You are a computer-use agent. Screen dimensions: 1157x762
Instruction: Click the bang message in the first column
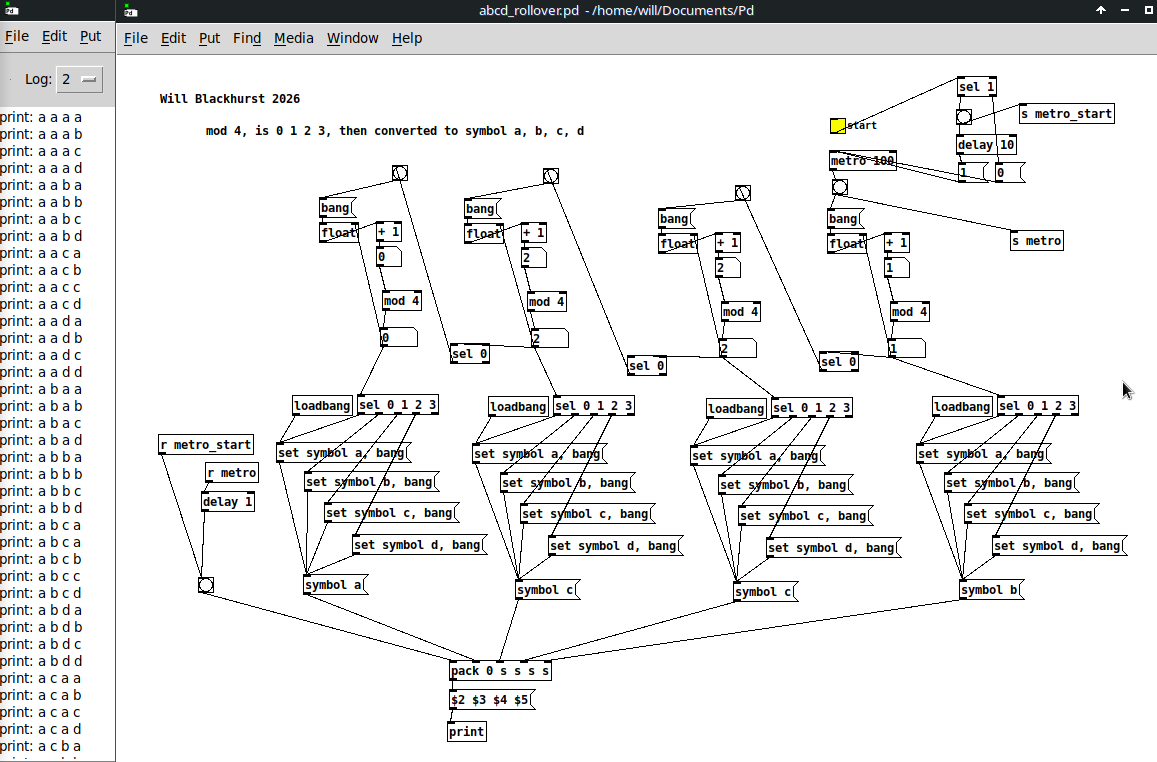pyautogui.click(x=335, y=207)
